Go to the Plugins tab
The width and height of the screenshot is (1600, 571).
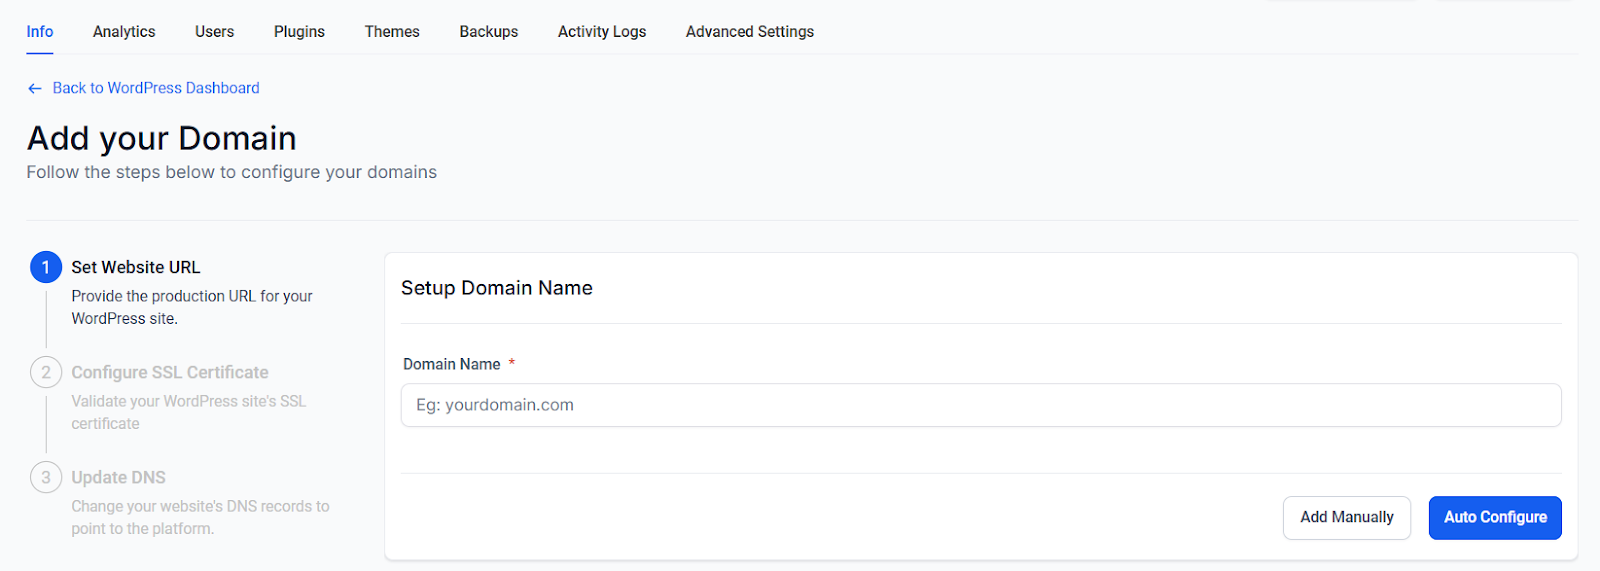point(299,32)
